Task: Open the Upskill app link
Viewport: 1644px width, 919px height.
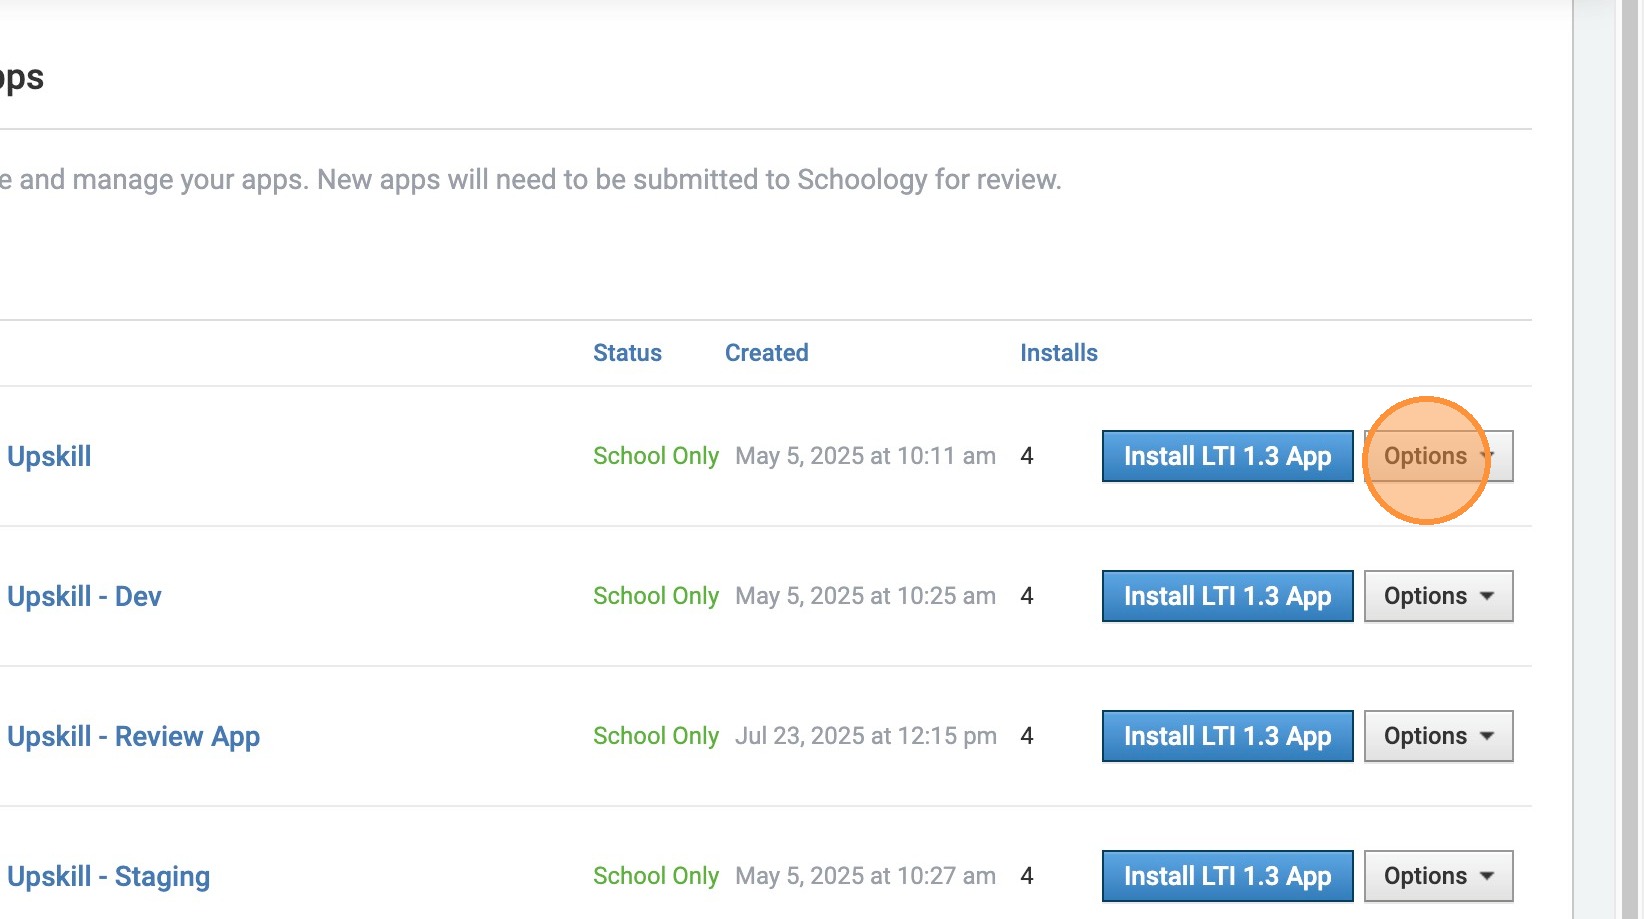Action: [x=49, y=457]
